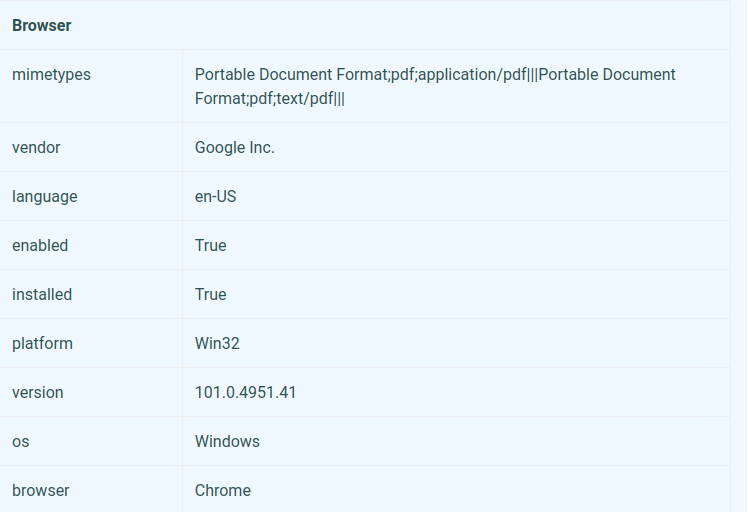Click the platform row label

42,344
